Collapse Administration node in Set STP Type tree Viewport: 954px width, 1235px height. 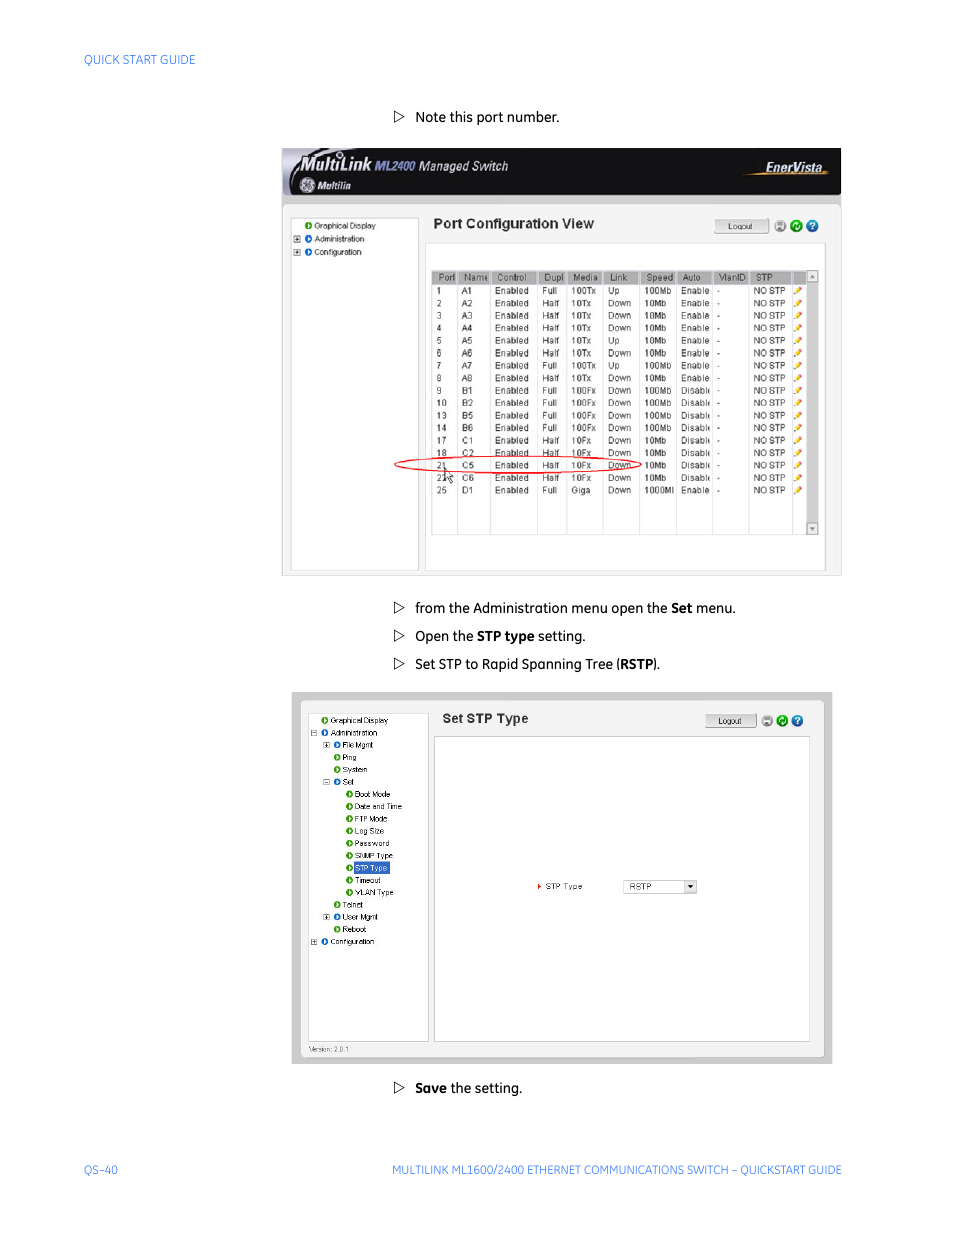coord(314,733)
